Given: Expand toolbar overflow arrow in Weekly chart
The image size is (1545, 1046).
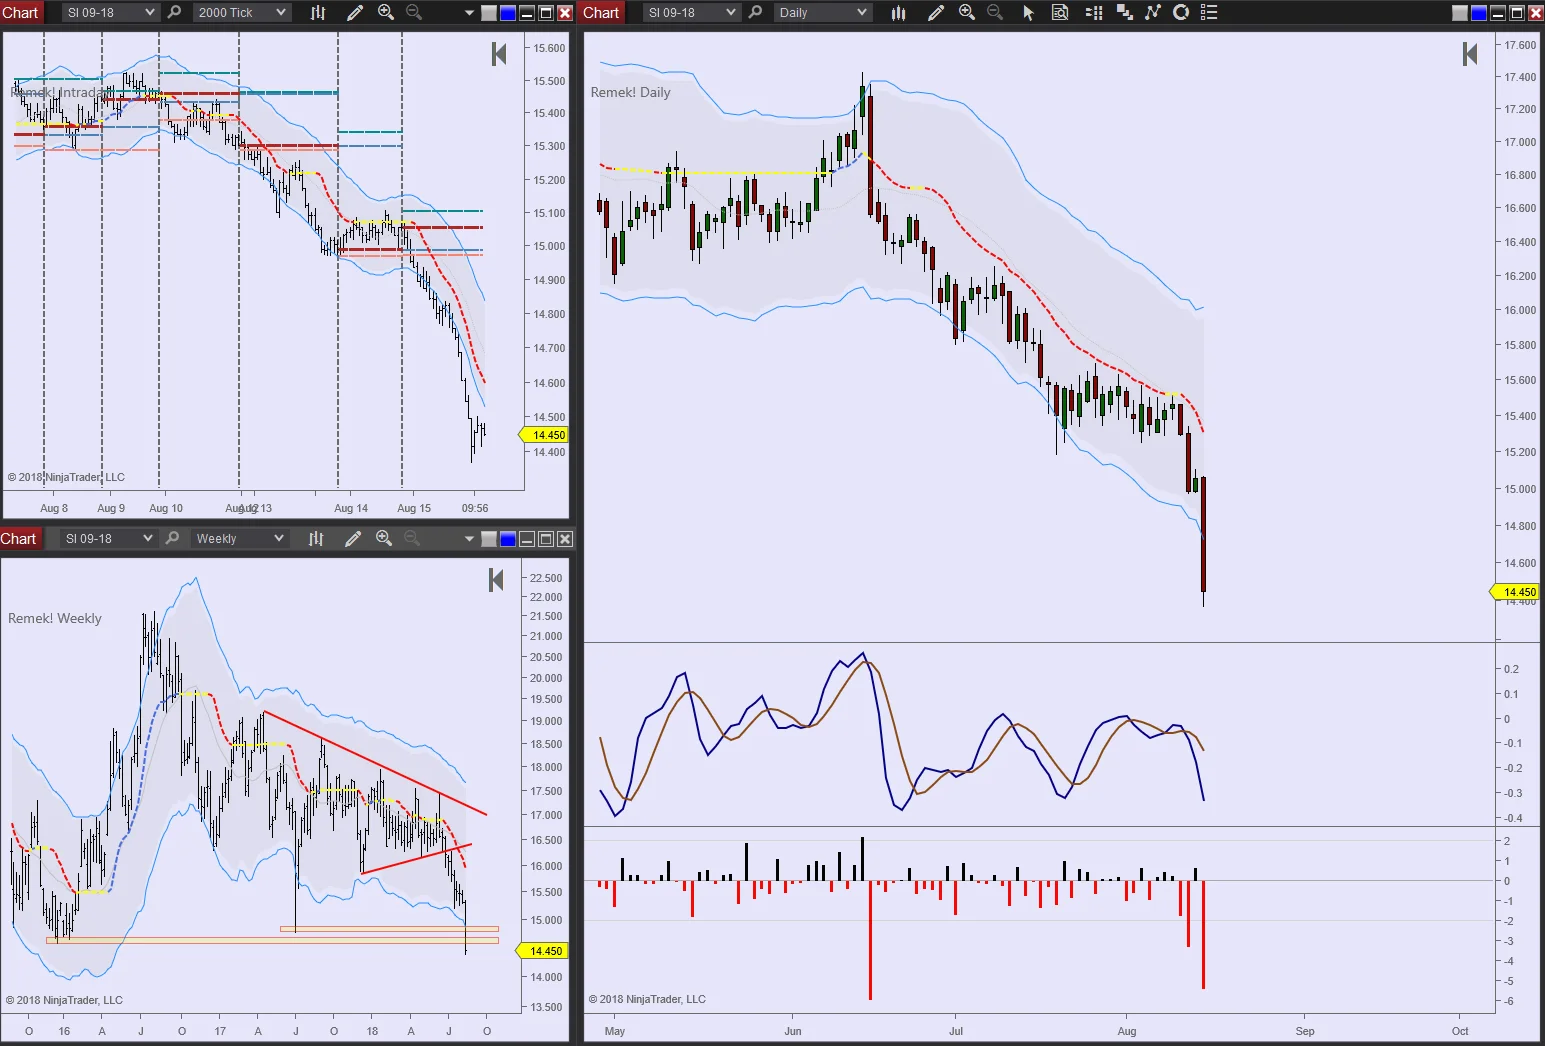Looking at the screenshot, I should (x=469, y=539).
